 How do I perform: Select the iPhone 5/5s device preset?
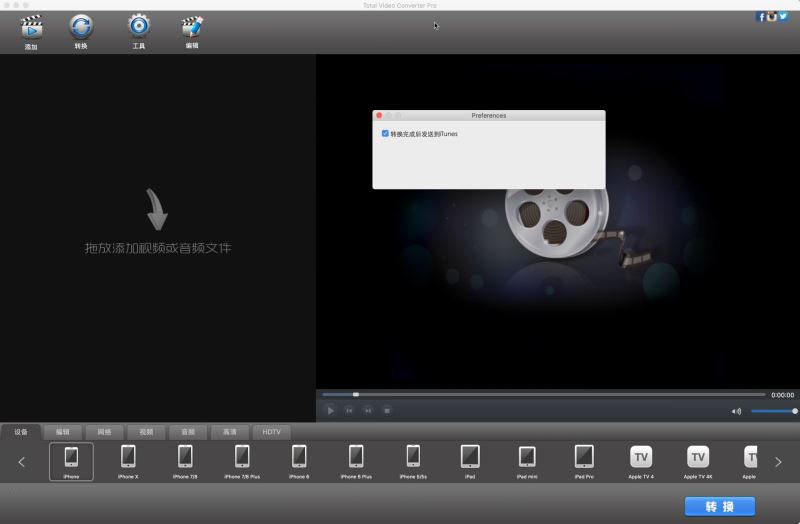tap(413, 461)
